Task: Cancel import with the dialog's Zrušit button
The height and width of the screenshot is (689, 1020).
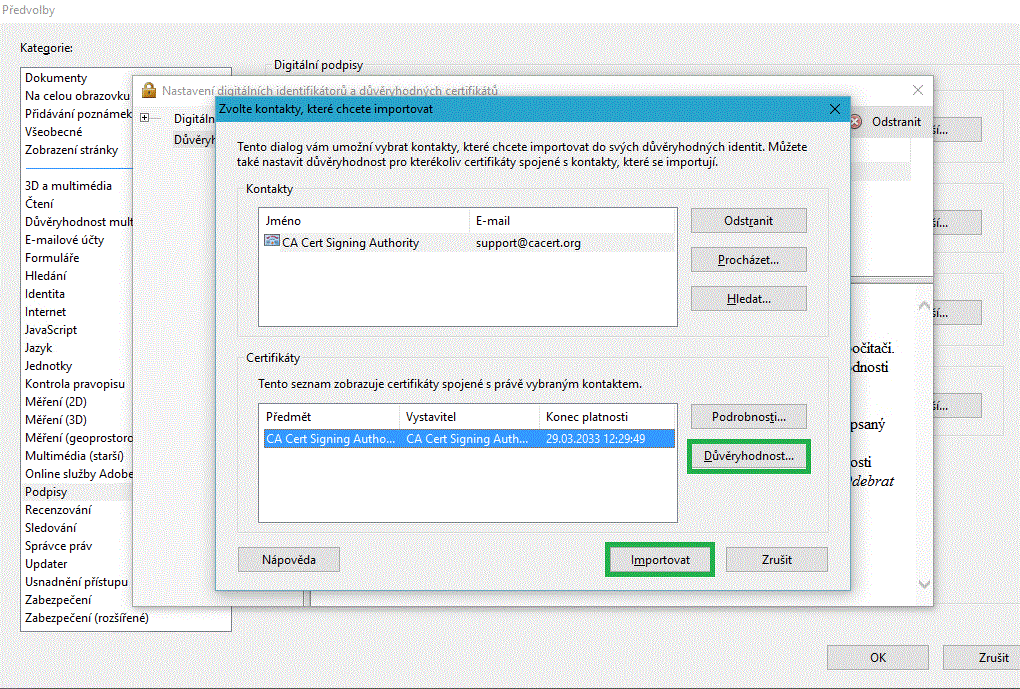Action: pos(776,560)
